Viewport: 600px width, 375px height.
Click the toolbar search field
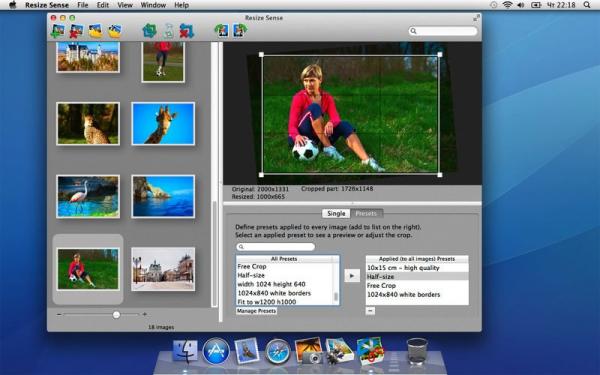pyautogui.click(x=443, y=31)
